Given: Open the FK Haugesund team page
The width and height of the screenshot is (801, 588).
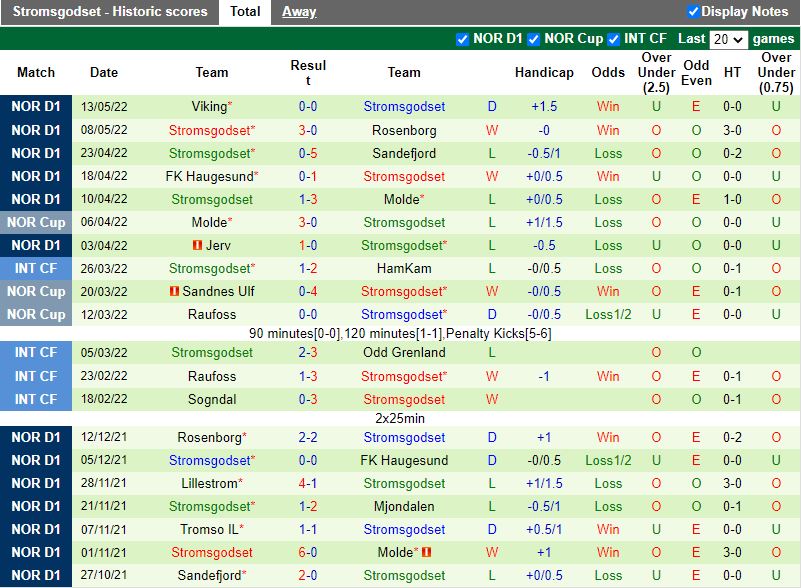Looking at the screenshot, I should pos(211,176).
